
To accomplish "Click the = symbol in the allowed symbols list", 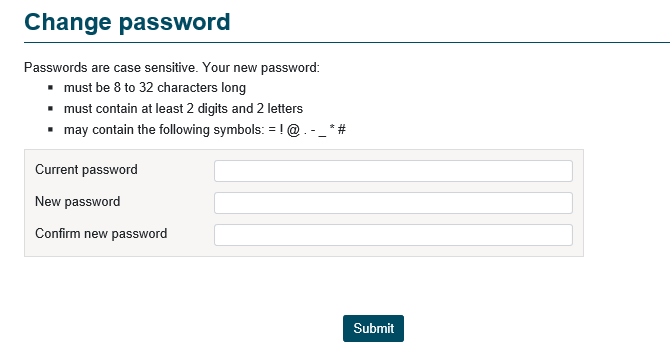I will point(272,129).
